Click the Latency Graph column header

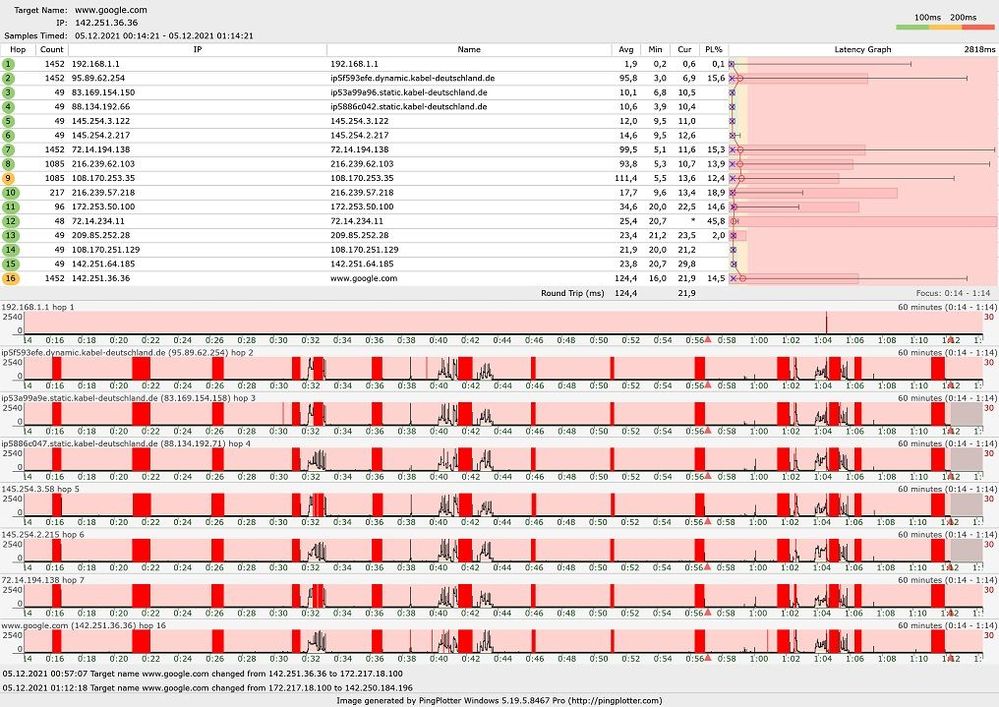pos(863,50)
